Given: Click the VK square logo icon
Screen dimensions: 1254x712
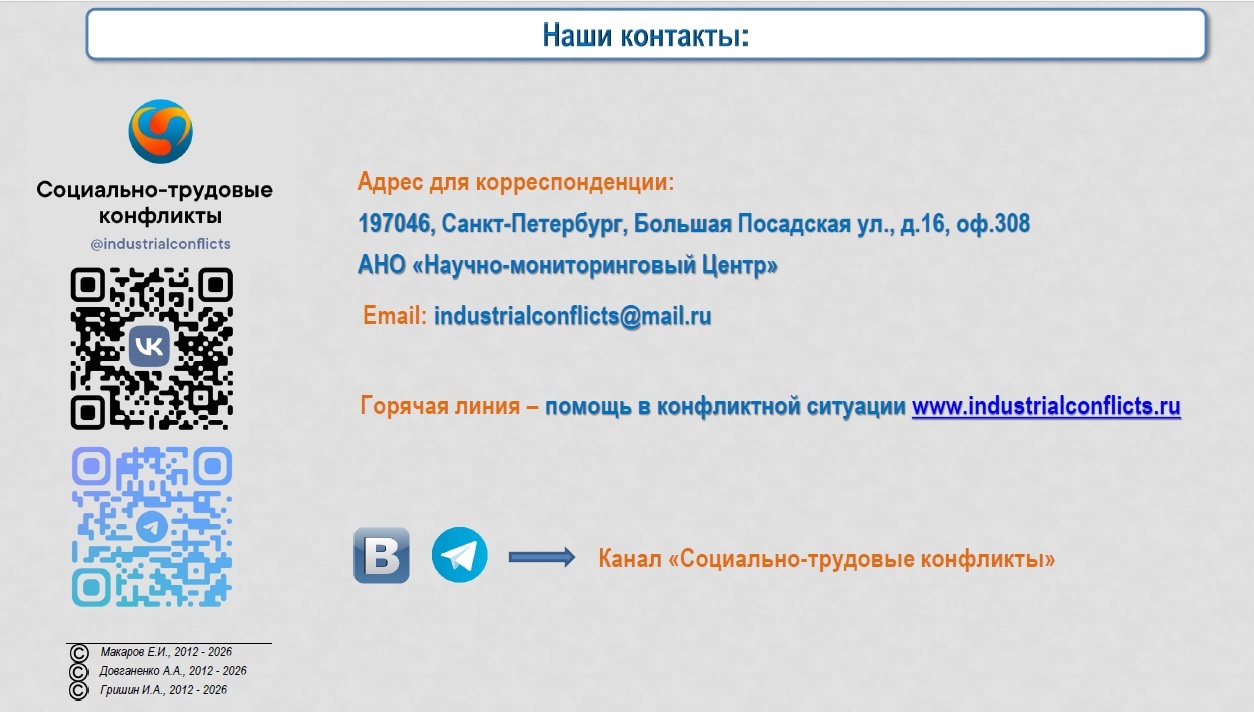Looking at the screenshot, I should coord(381,555).
